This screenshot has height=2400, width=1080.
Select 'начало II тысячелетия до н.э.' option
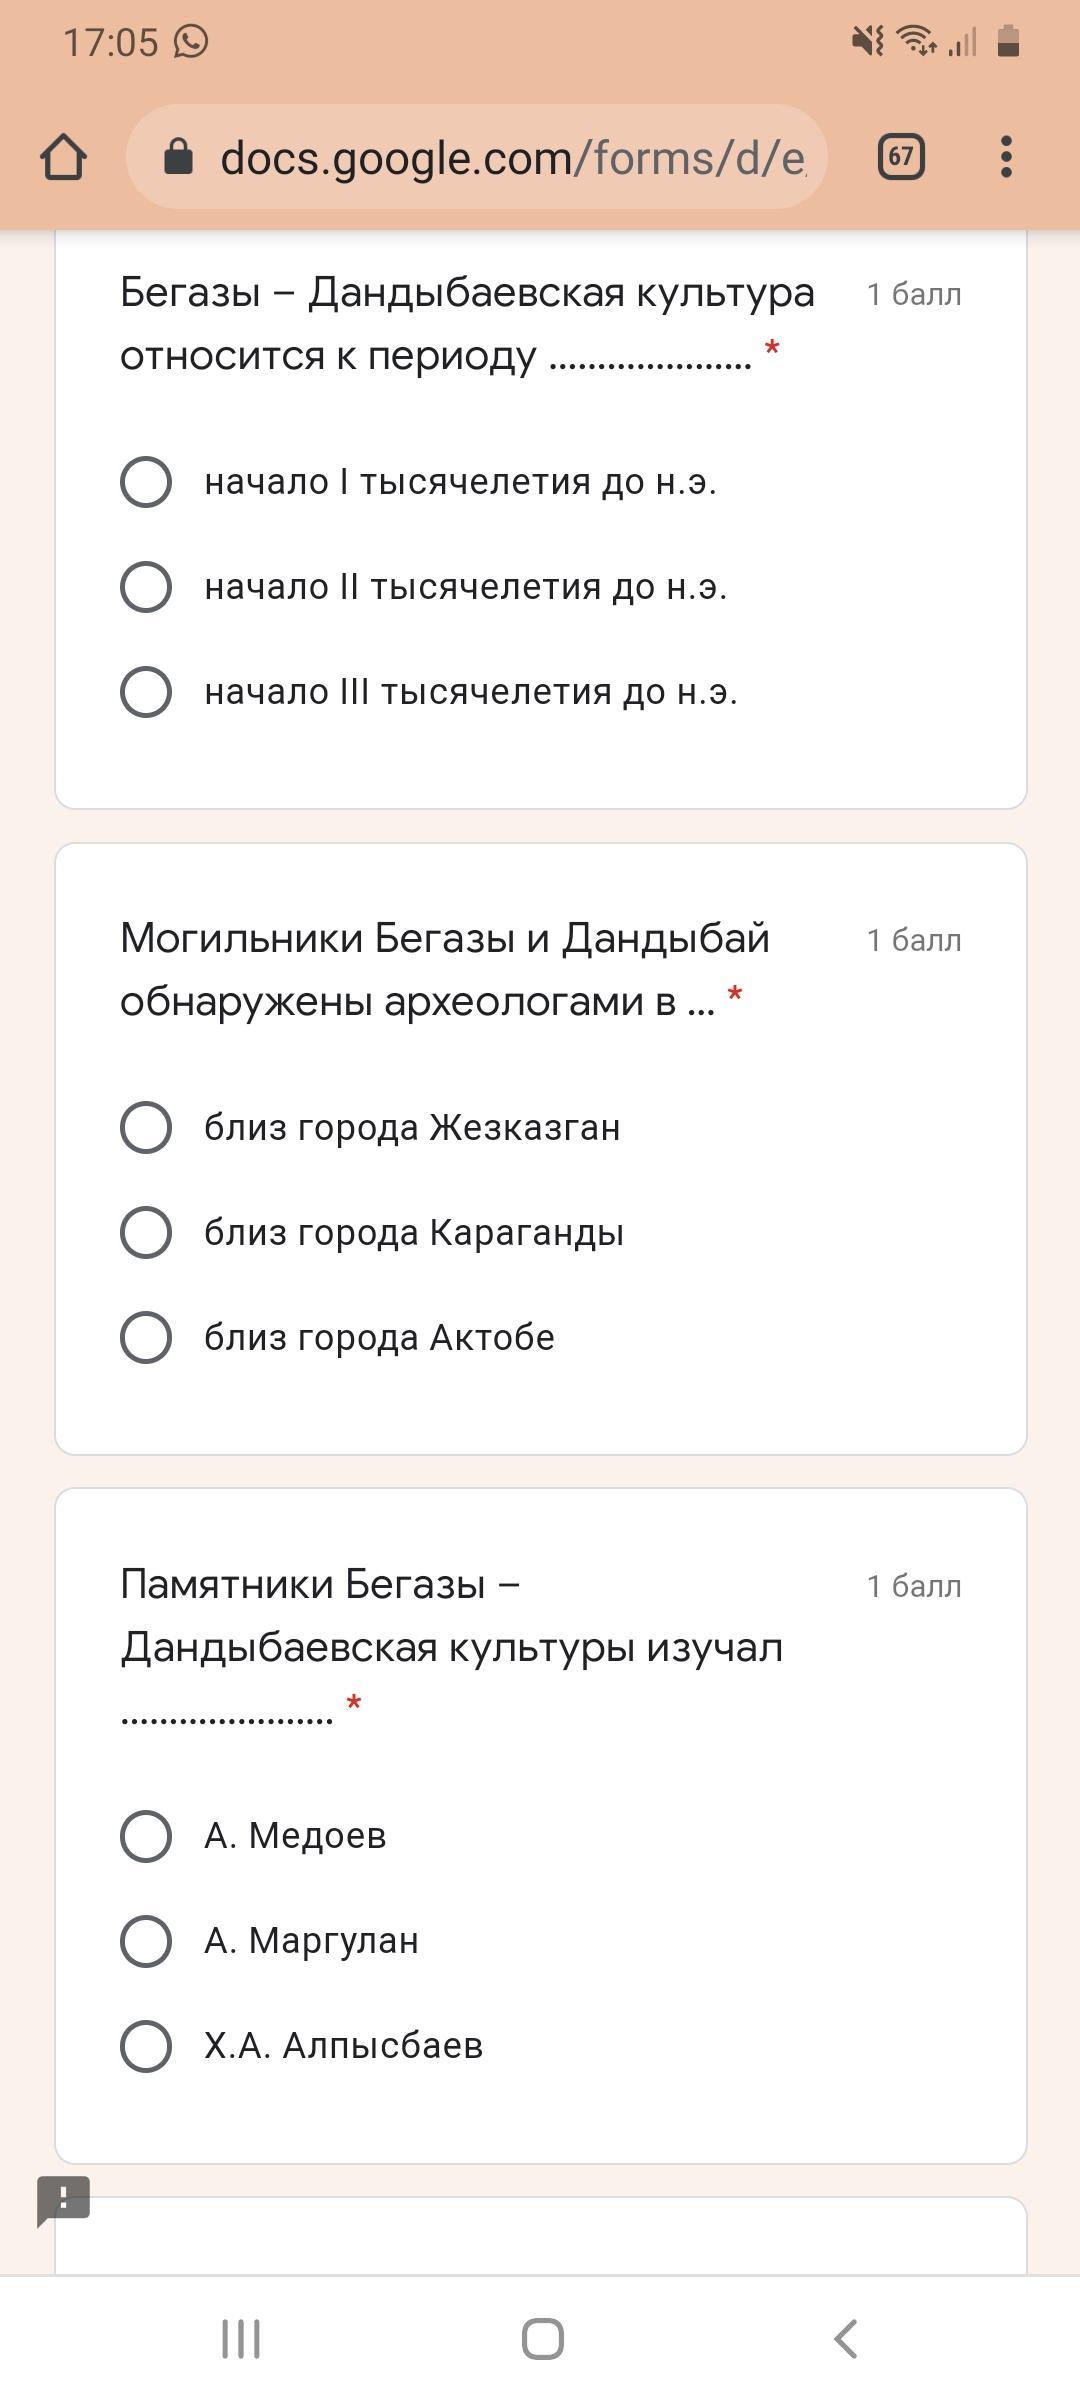pyautogui.click(x=146, y=587)
